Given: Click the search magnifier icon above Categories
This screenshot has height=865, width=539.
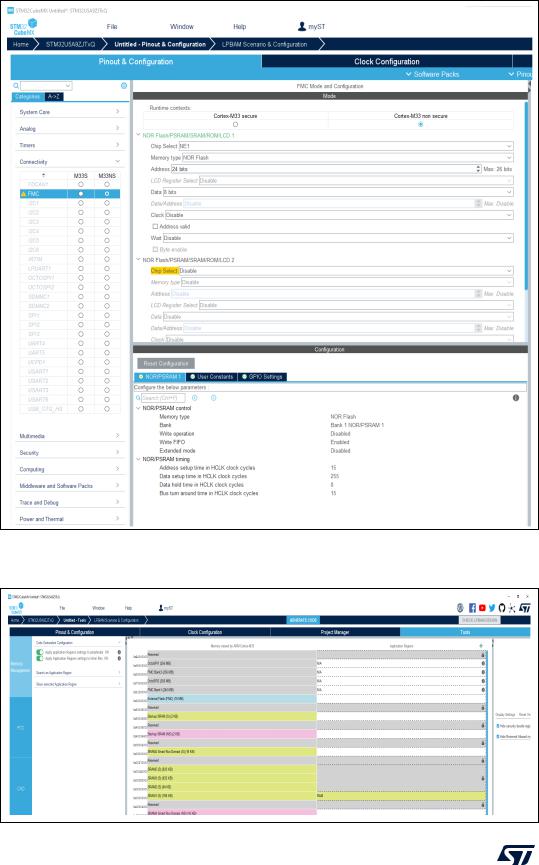Looking at the screenshot, I should pos(16,86).
